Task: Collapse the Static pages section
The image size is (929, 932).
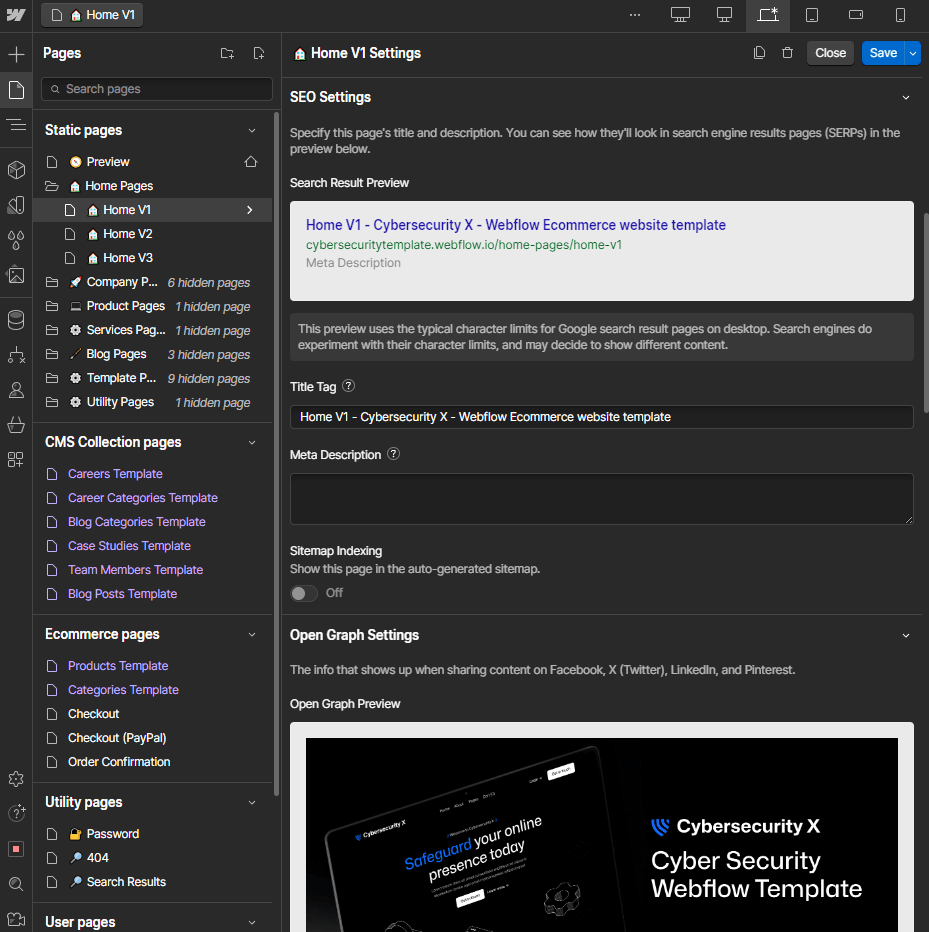Action: 252,129
